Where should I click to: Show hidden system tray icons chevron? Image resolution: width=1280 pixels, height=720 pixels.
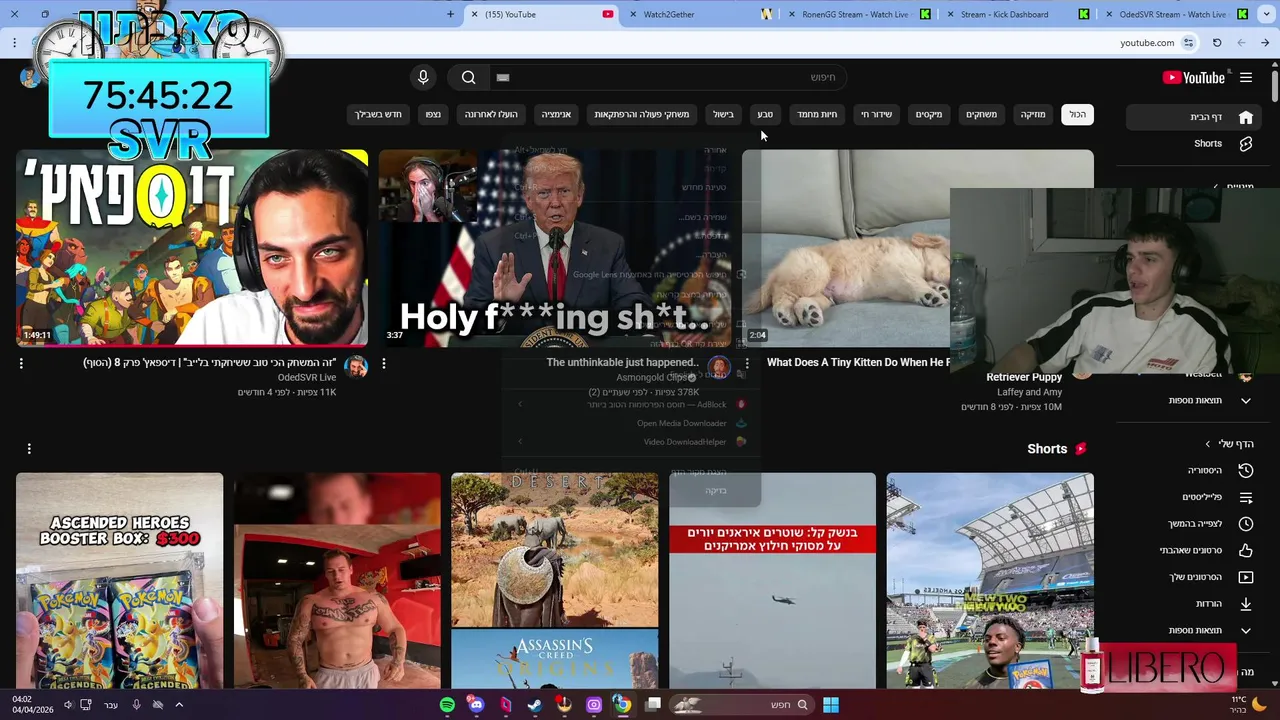point(179,705)
